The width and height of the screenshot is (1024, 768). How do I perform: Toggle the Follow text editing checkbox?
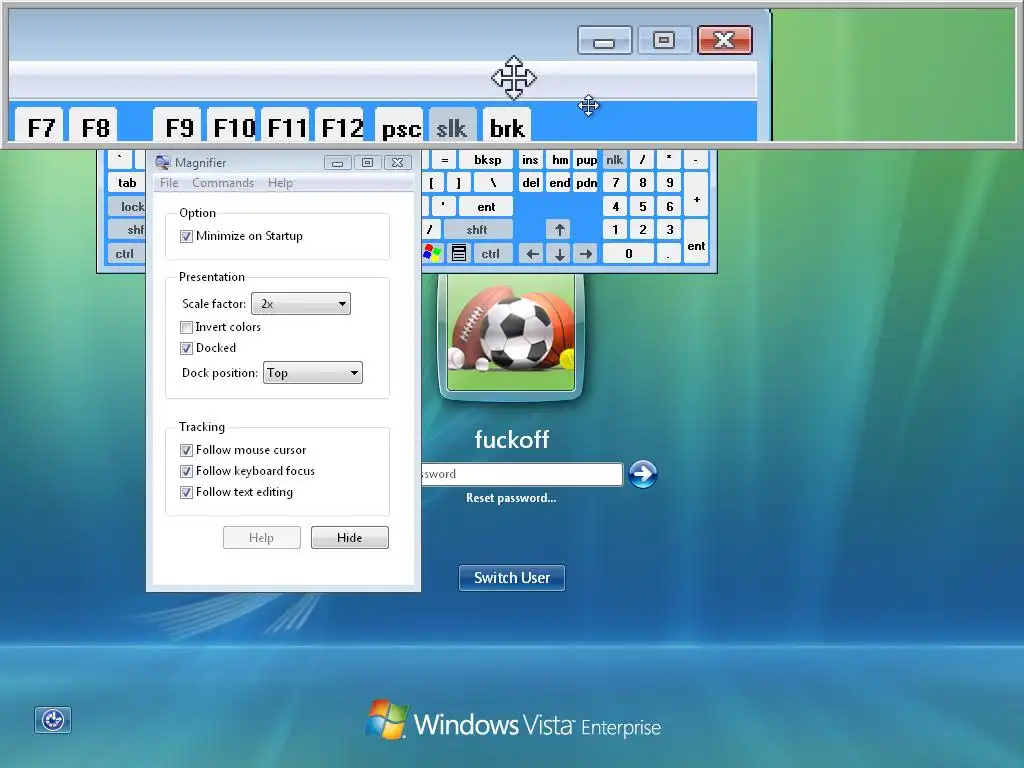[186, 492]
